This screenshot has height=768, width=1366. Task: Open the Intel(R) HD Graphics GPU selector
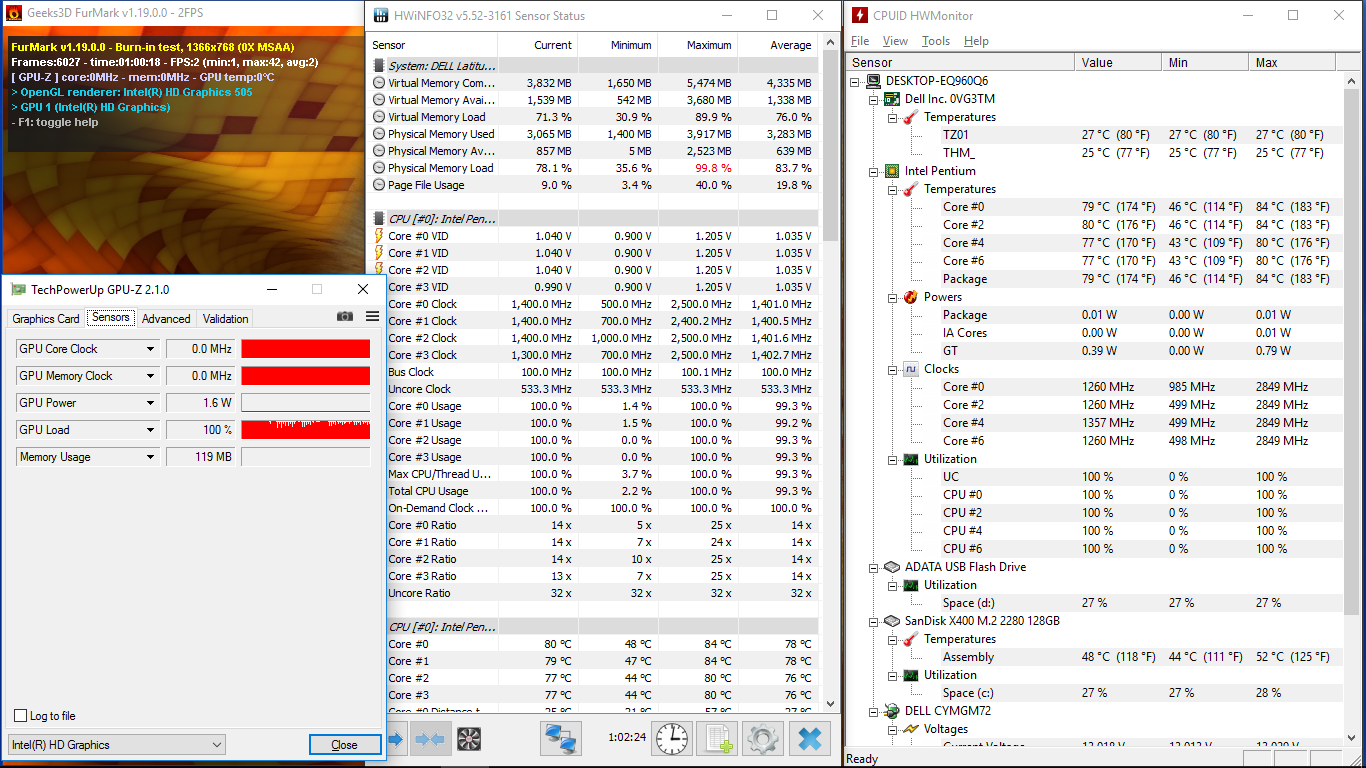pos(117,745)
